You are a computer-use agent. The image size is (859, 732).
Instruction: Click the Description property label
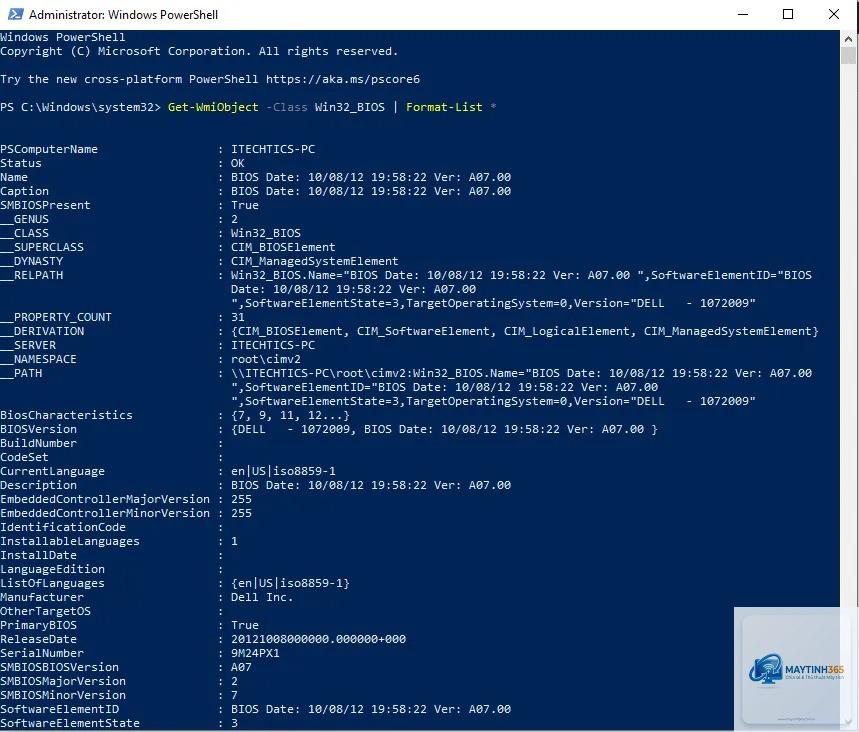tap(38, 485)
